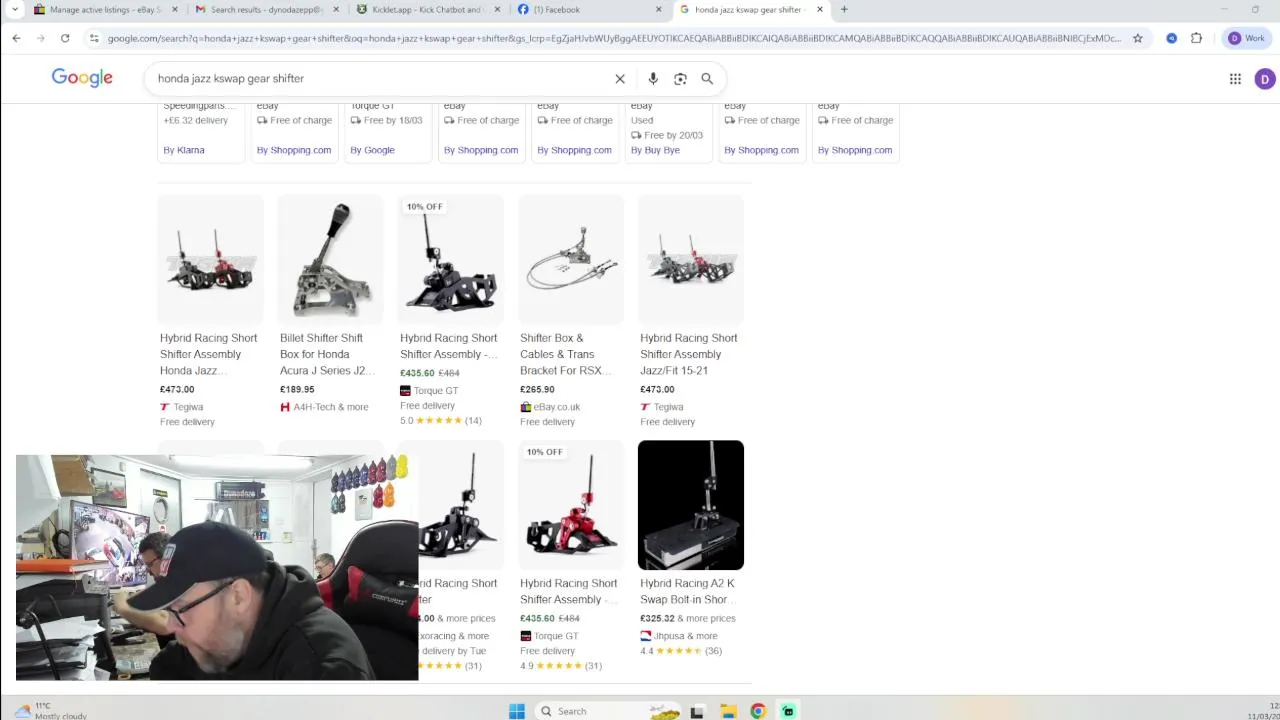Submit search with the magnifier icon
Screen dimensions: 1280x720
coord(707,79)
